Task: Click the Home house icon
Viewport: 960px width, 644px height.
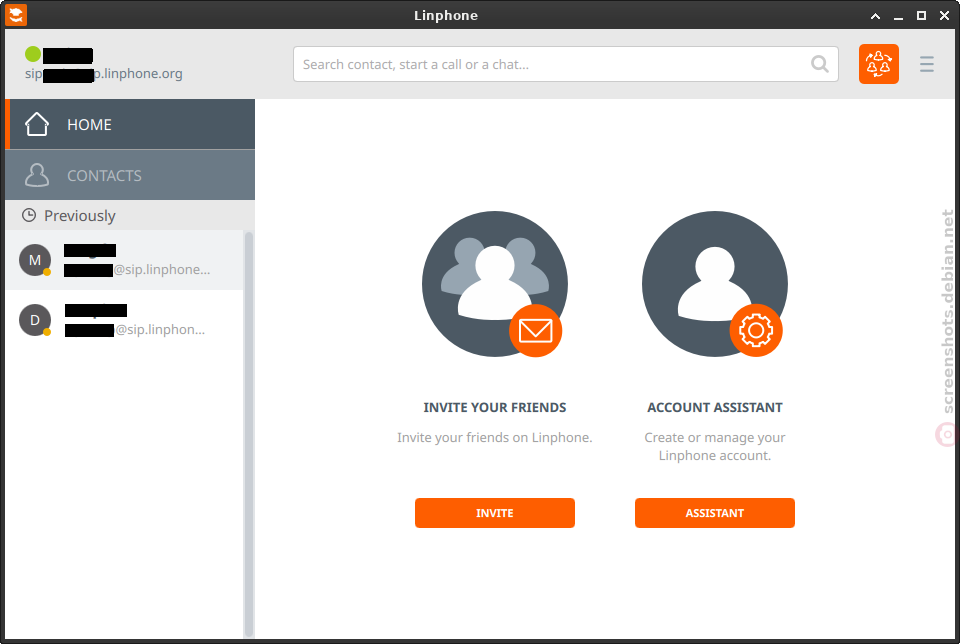Action: [x=37, y=124]
